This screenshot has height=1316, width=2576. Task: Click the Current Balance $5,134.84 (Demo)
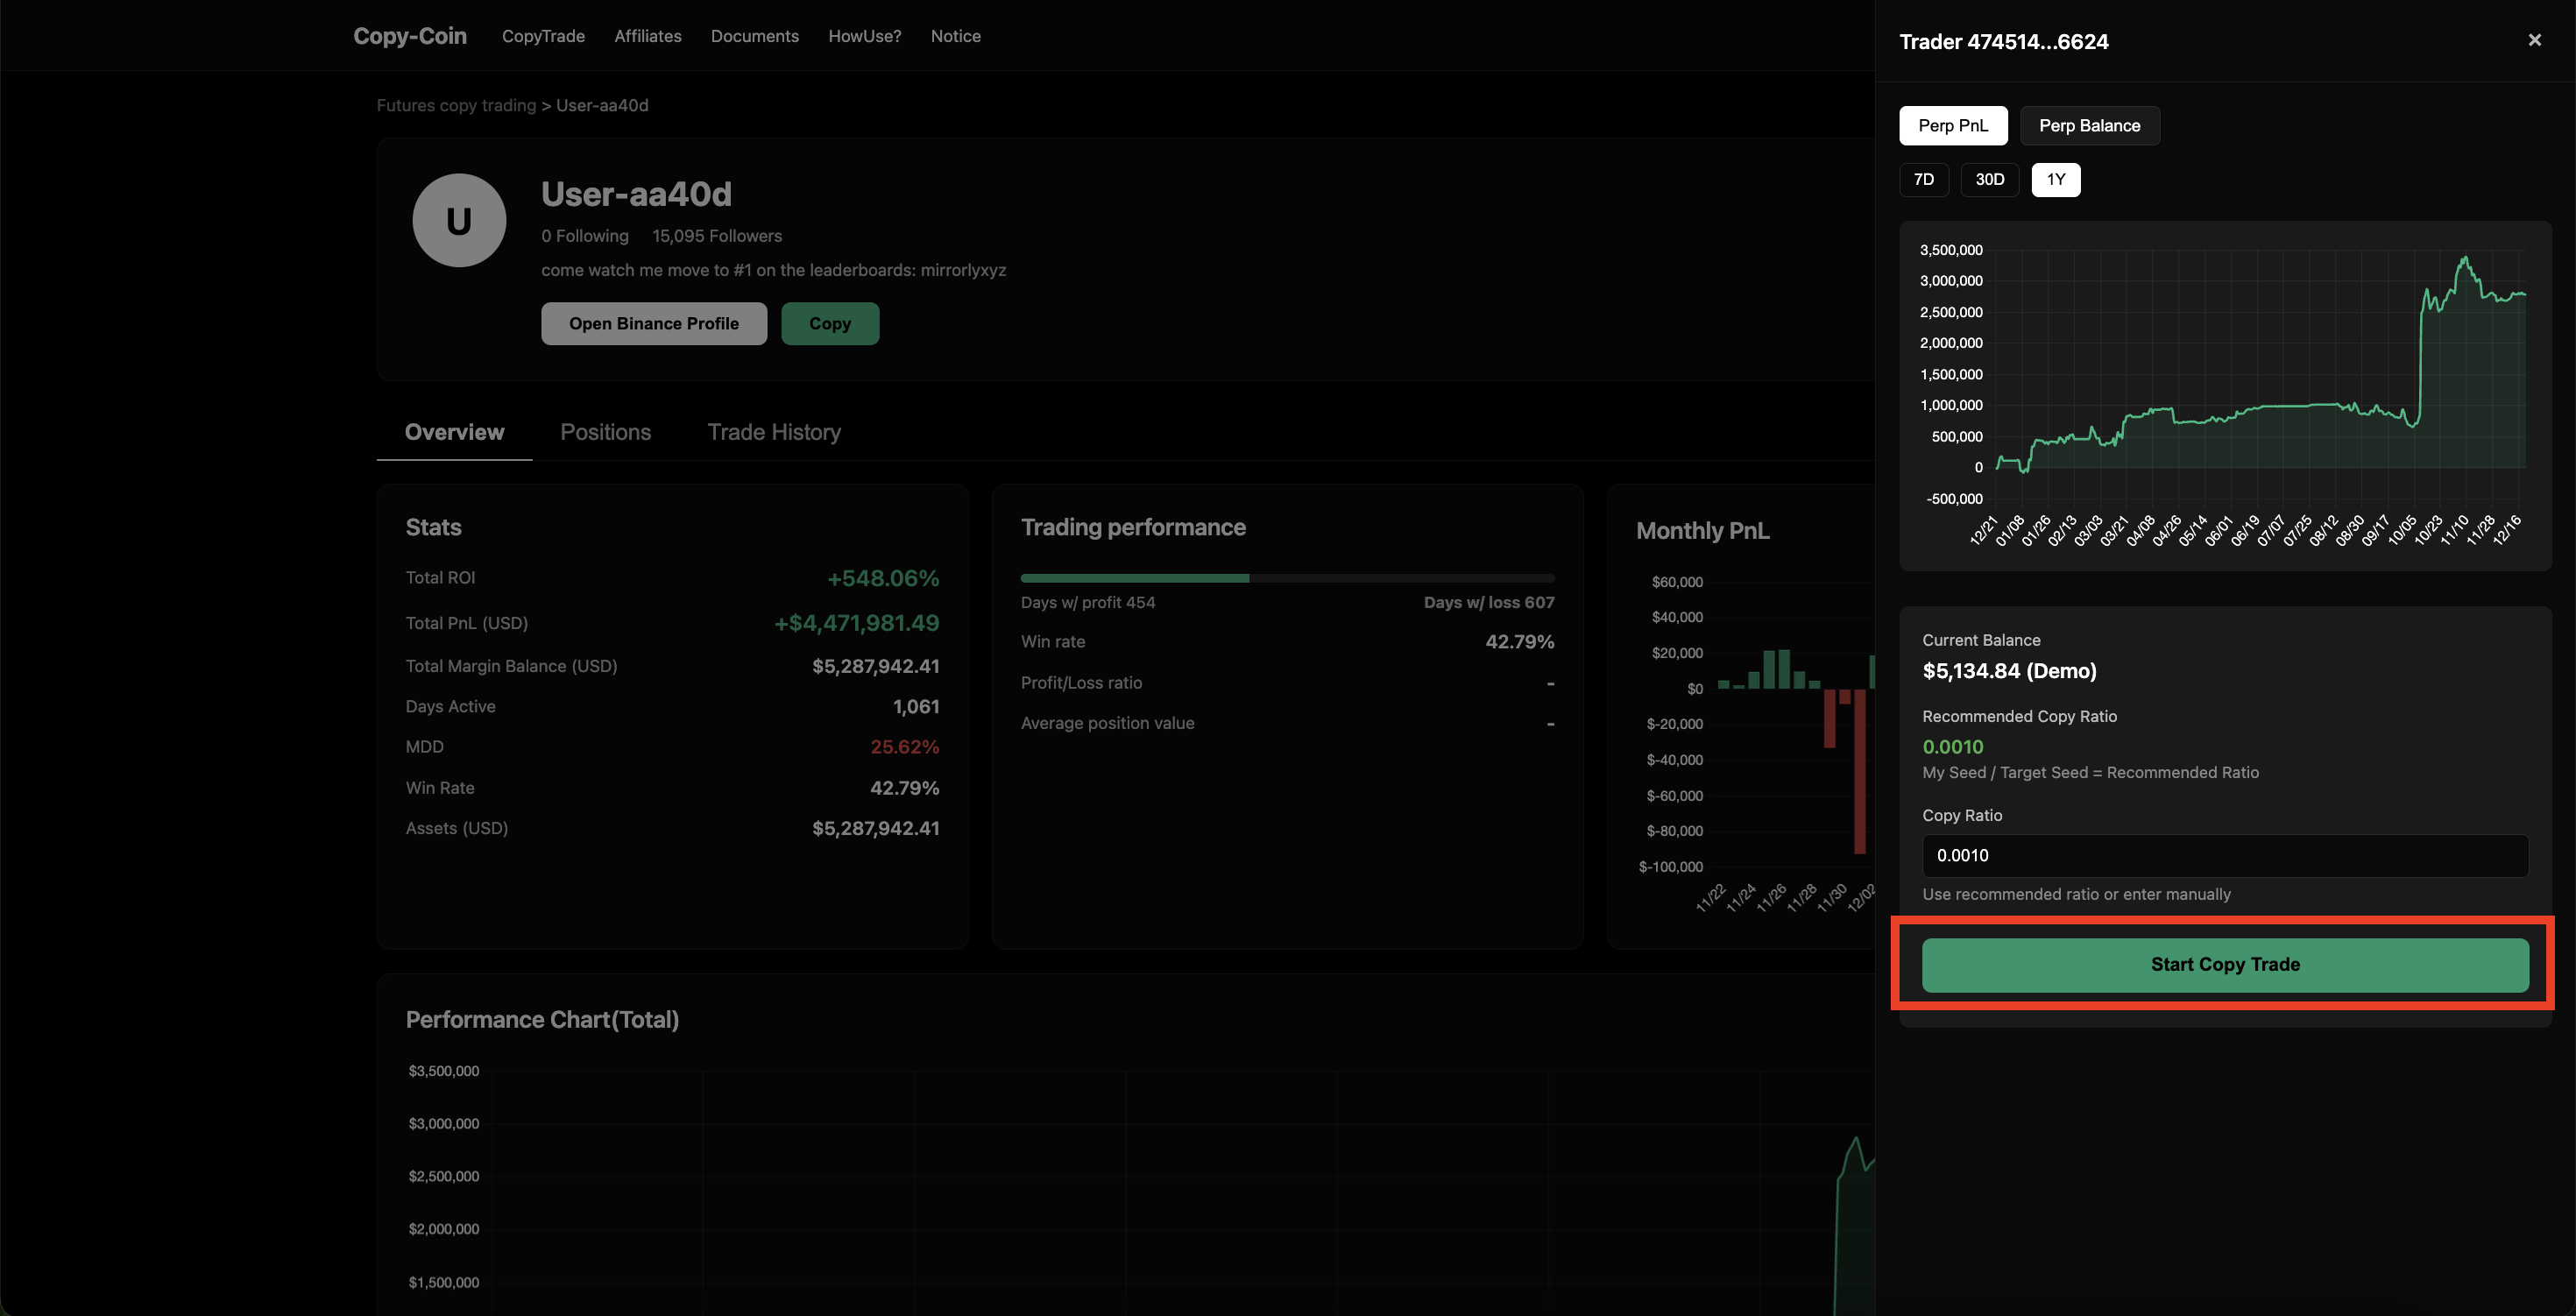2009,671
